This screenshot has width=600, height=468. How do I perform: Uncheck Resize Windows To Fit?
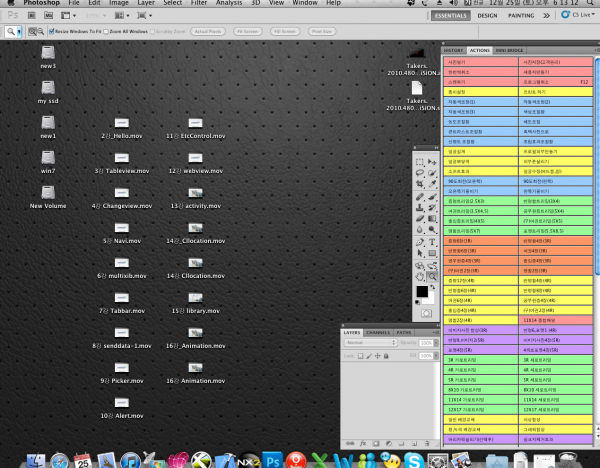[x=51, y=31]
